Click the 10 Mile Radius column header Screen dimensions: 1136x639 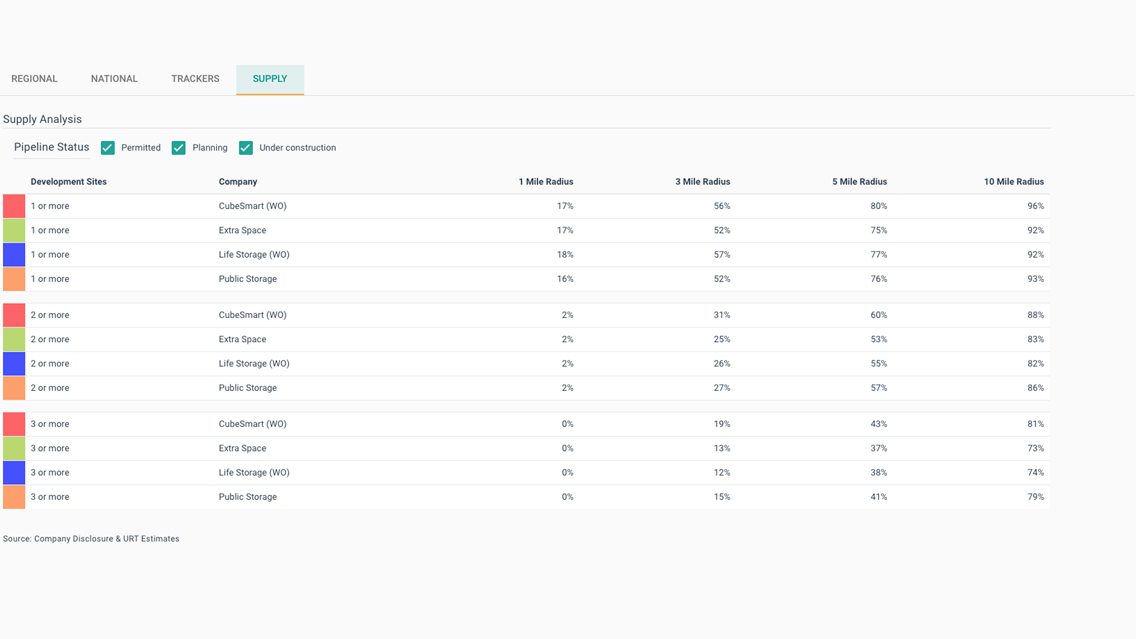point(1014,182)
